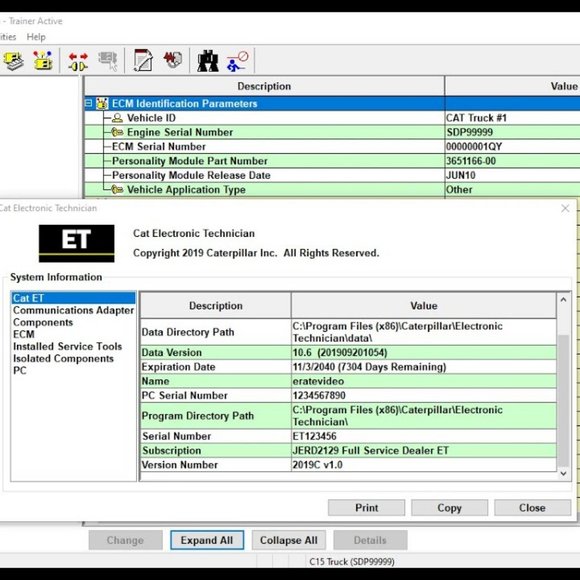580x580 pixels.
Task: Click the binoculars search icon
Action: [208, 60]
